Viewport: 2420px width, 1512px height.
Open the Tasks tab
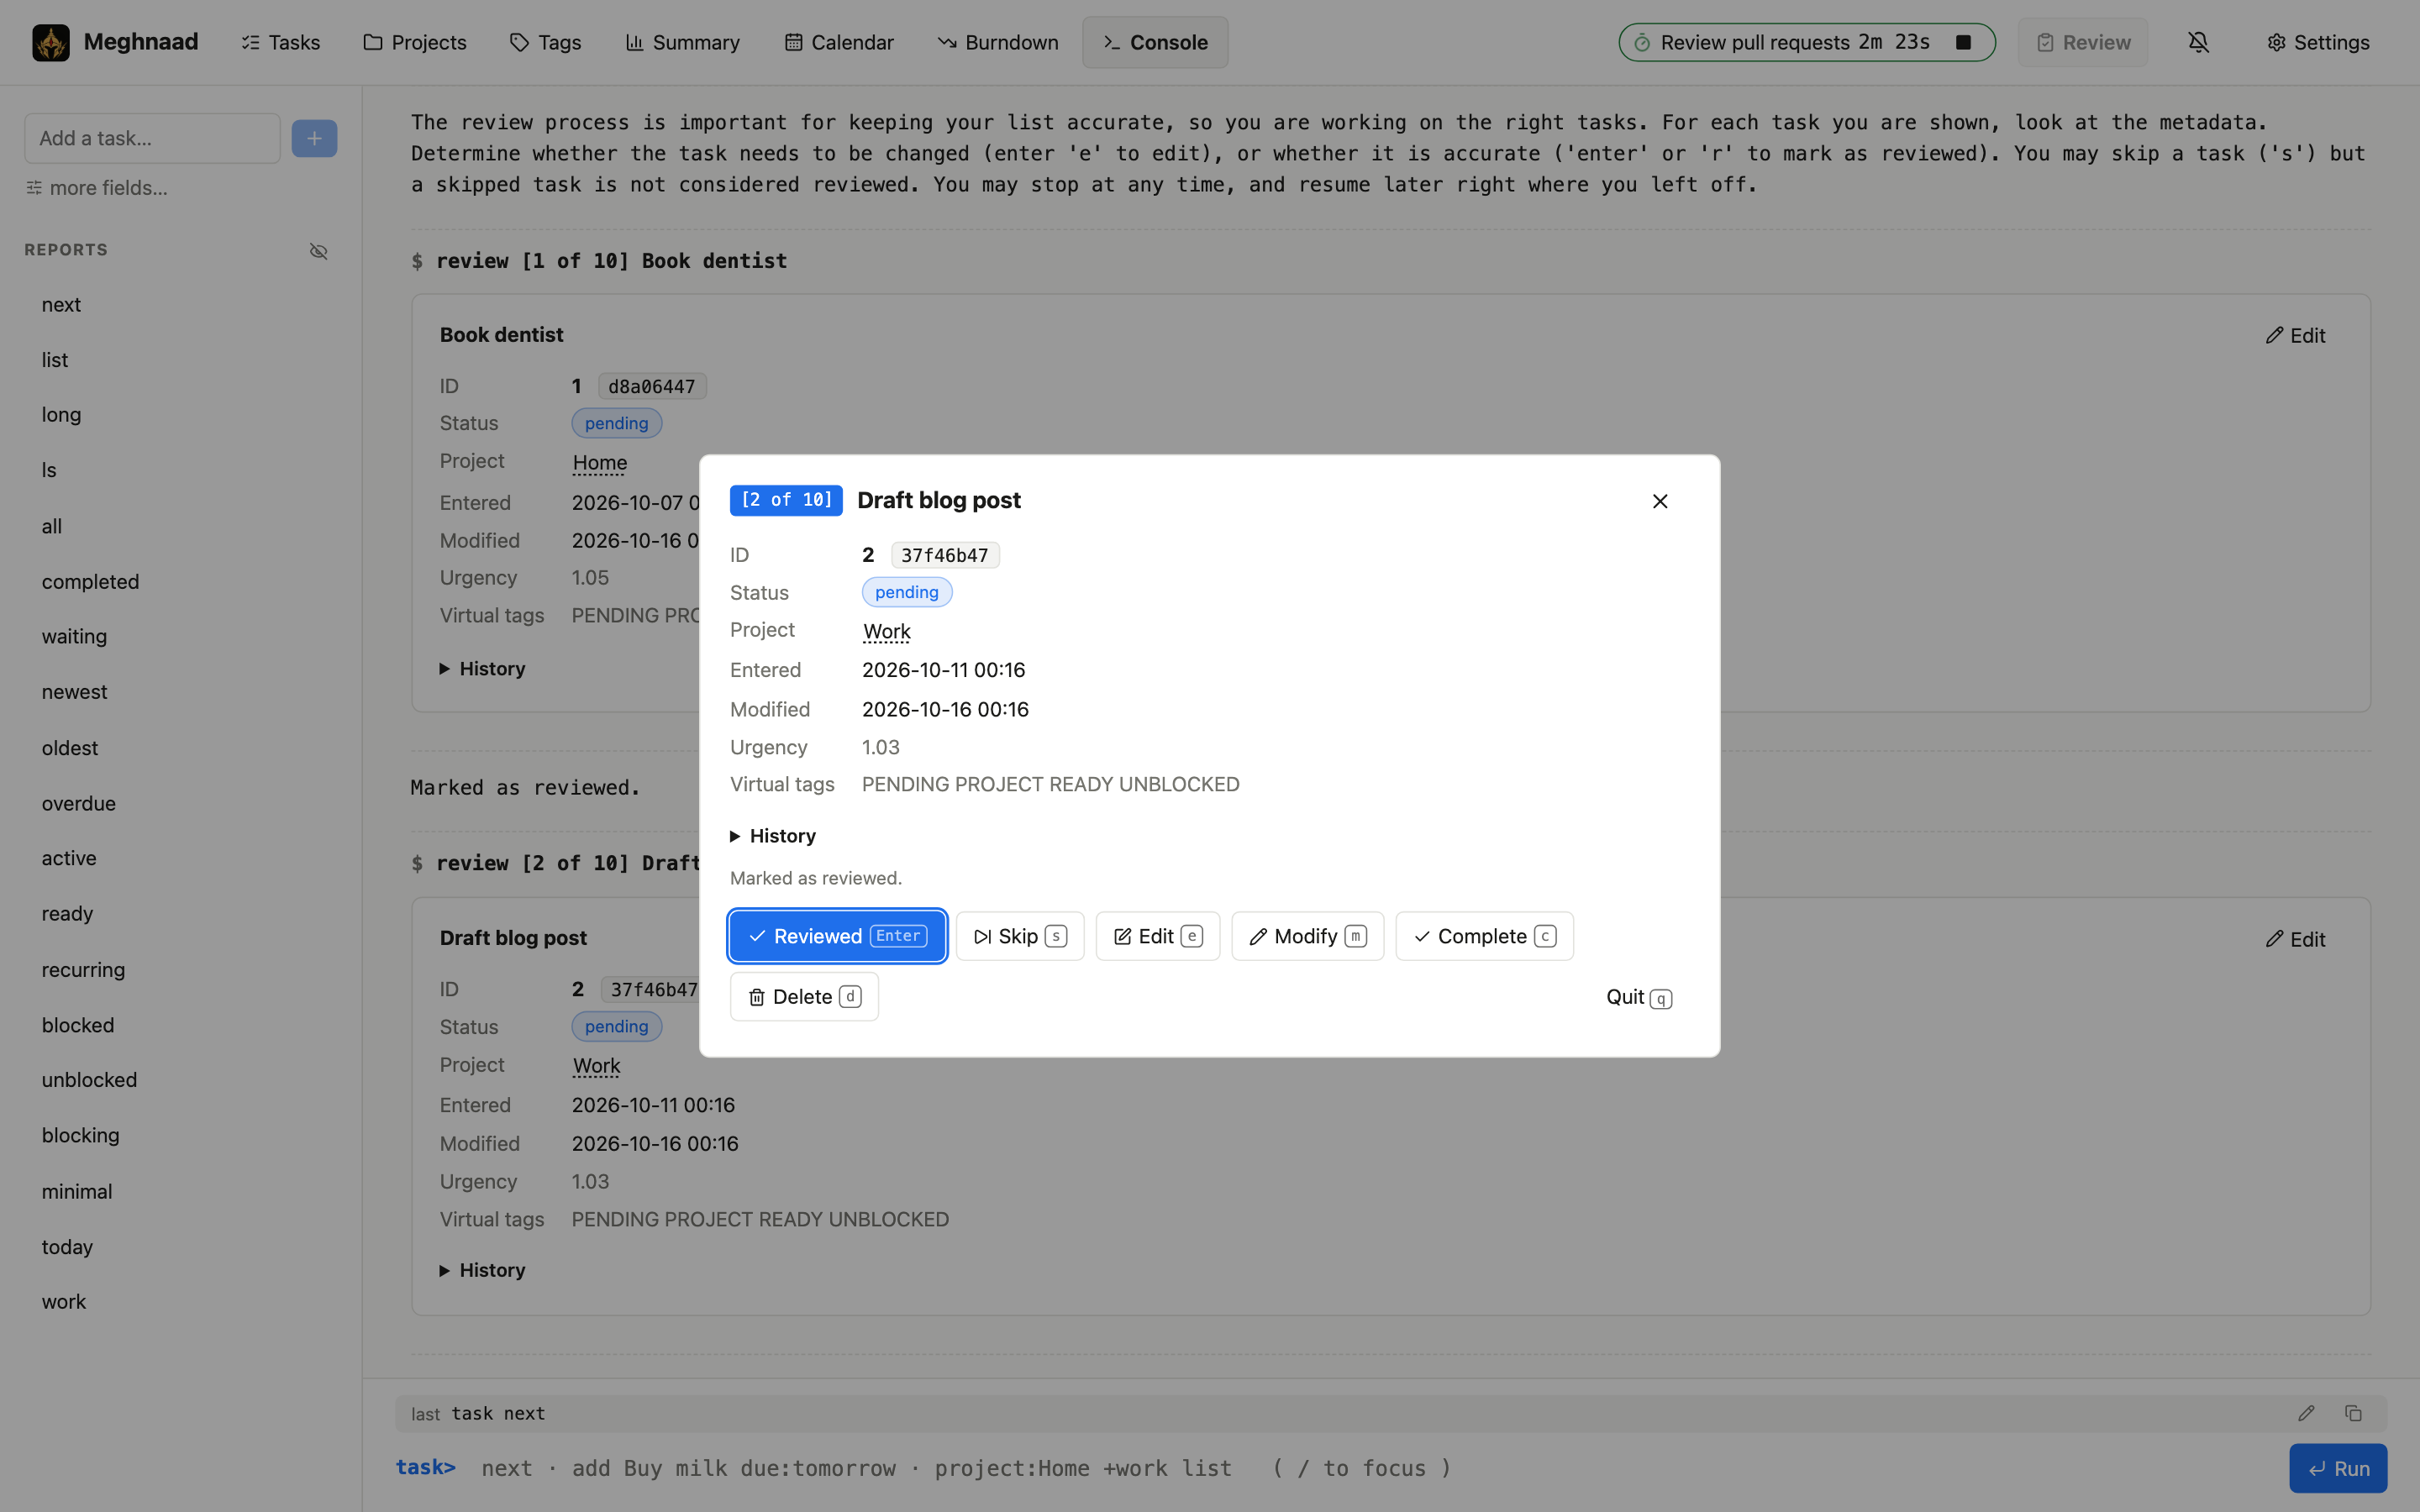click(281, 42)
